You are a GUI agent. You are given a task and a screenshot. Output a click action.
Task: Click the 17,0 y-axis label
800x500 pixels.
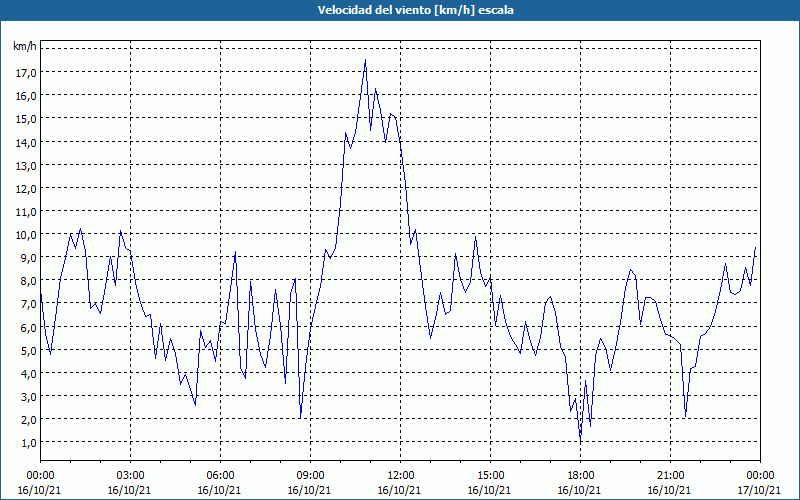click(26, 73)
